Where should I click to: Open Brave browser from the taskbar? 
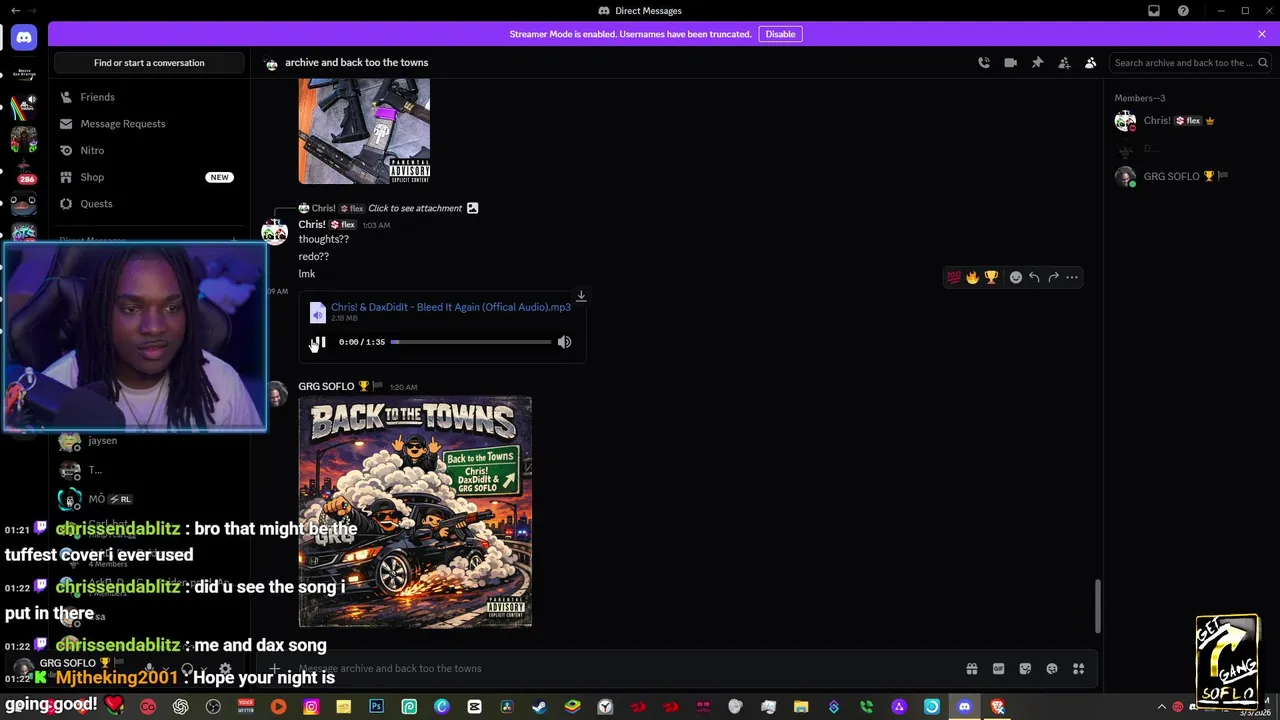click(997, 707)
